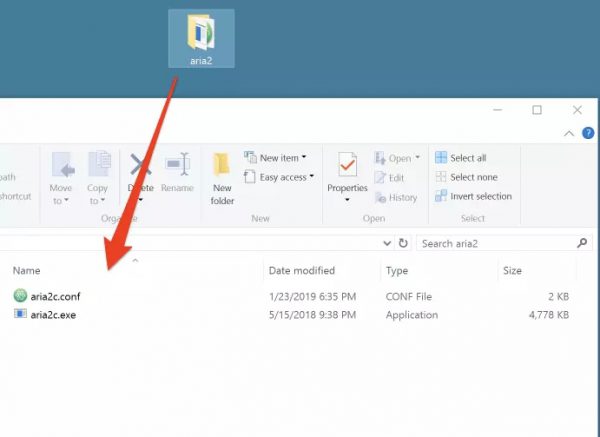Open the Help question mark icon
The image size is (600, 437).
tap(588, 133)
